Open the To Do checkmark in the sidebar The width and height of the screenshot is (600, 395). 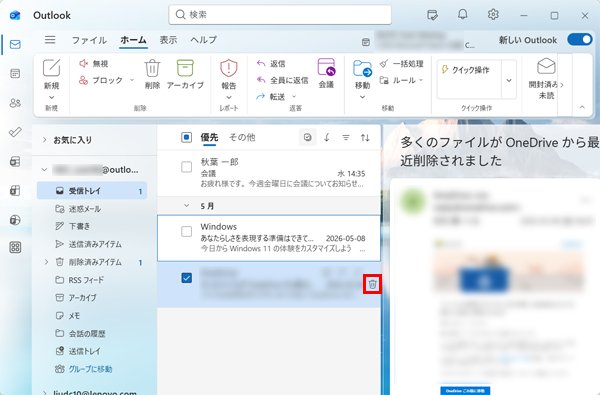(15, 132)
